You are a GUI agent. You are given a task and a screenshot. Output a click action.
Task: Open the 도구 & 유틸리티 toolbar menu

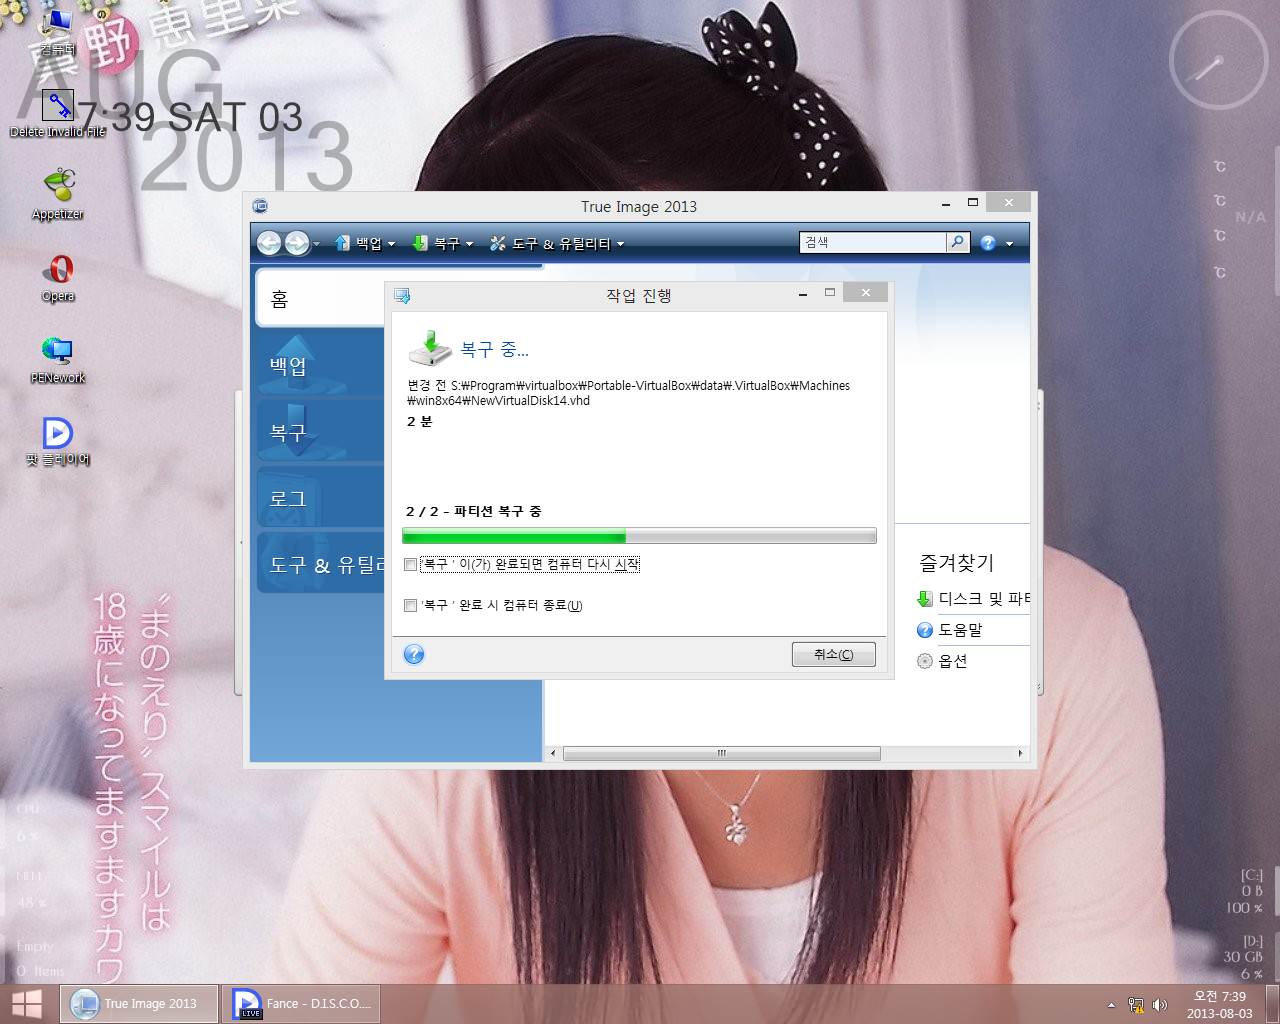coord(557,243)
